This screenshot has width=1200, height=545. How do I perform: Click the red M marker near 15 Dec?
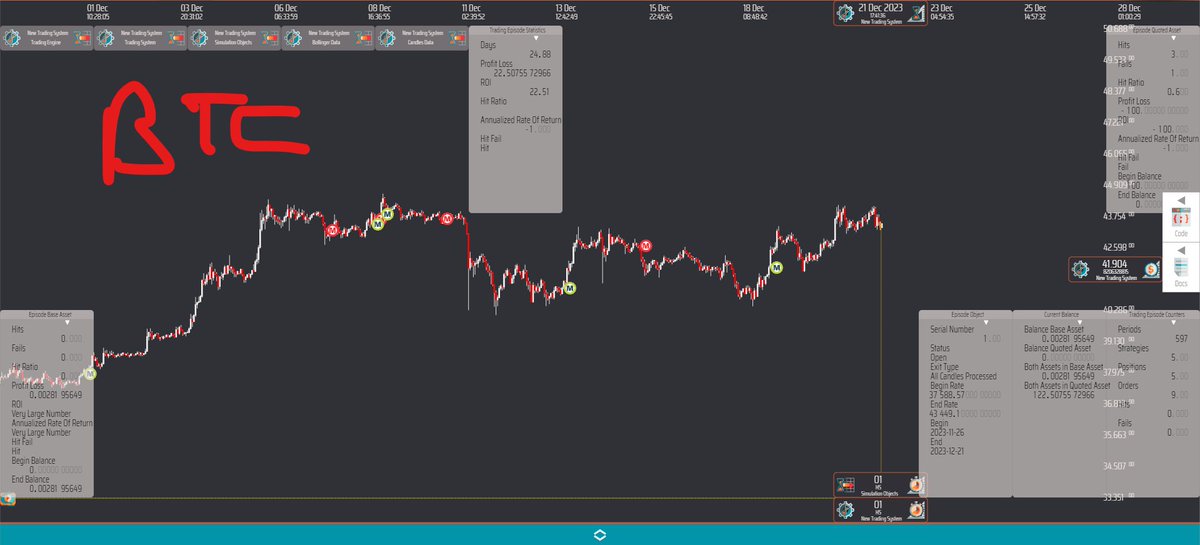coord(646,245)
